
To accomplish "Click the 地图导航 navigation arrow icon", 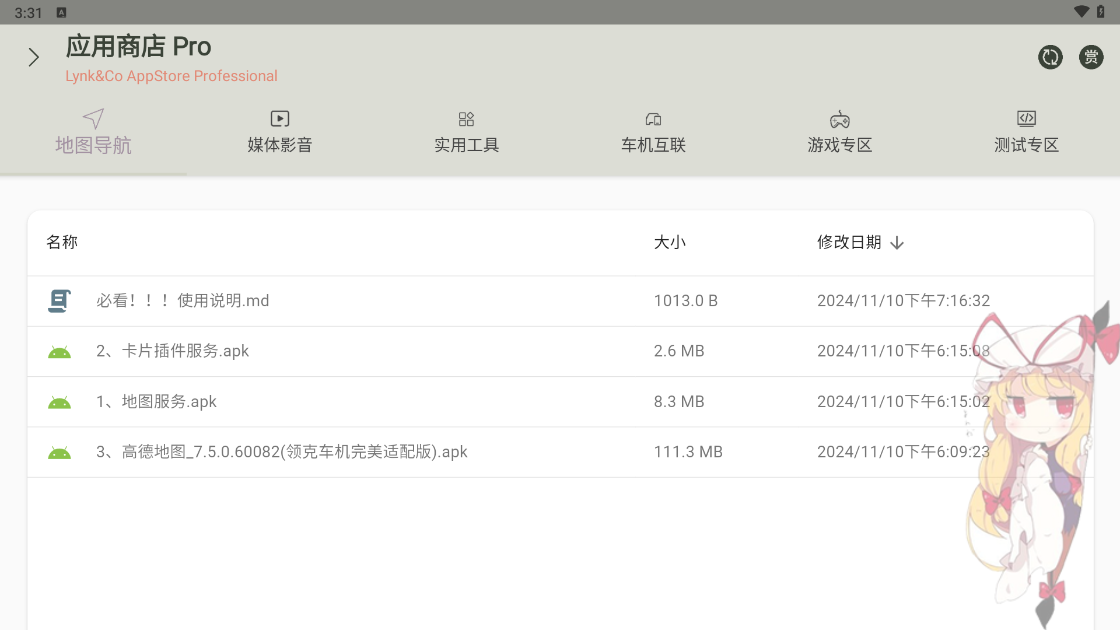I will pos(93,119).
